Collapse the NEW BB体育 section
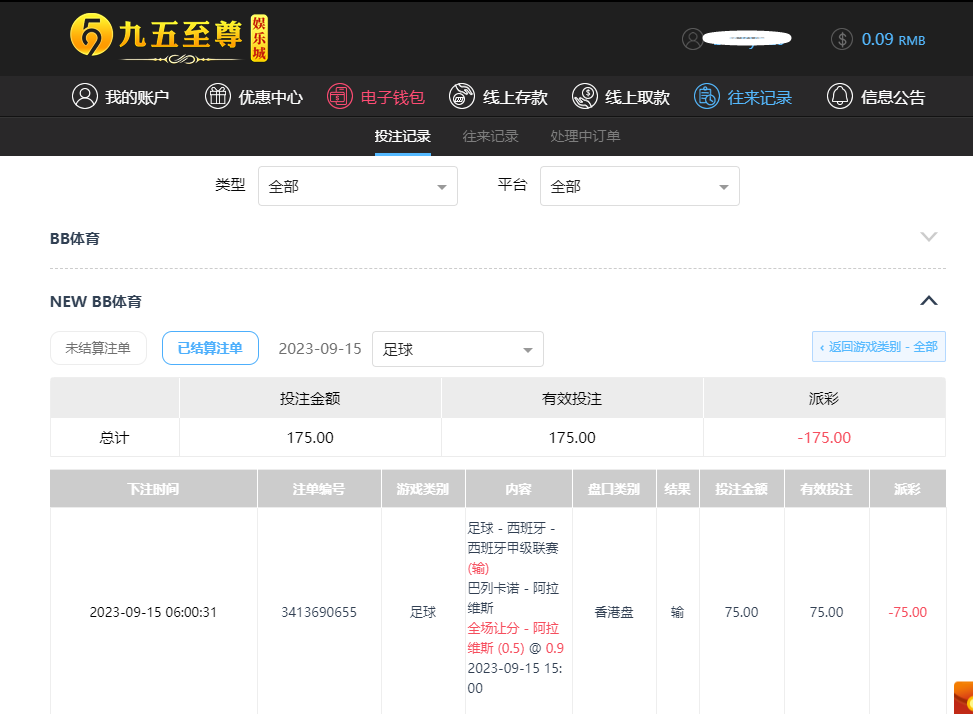This screenshot has width=973, height=714. (x=928, y=301)
